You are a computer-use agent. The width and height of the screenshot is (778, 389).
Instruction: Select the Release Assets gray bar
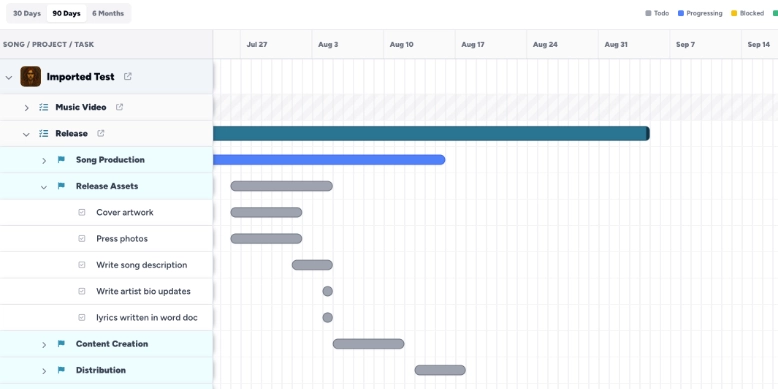click(281, 186)
